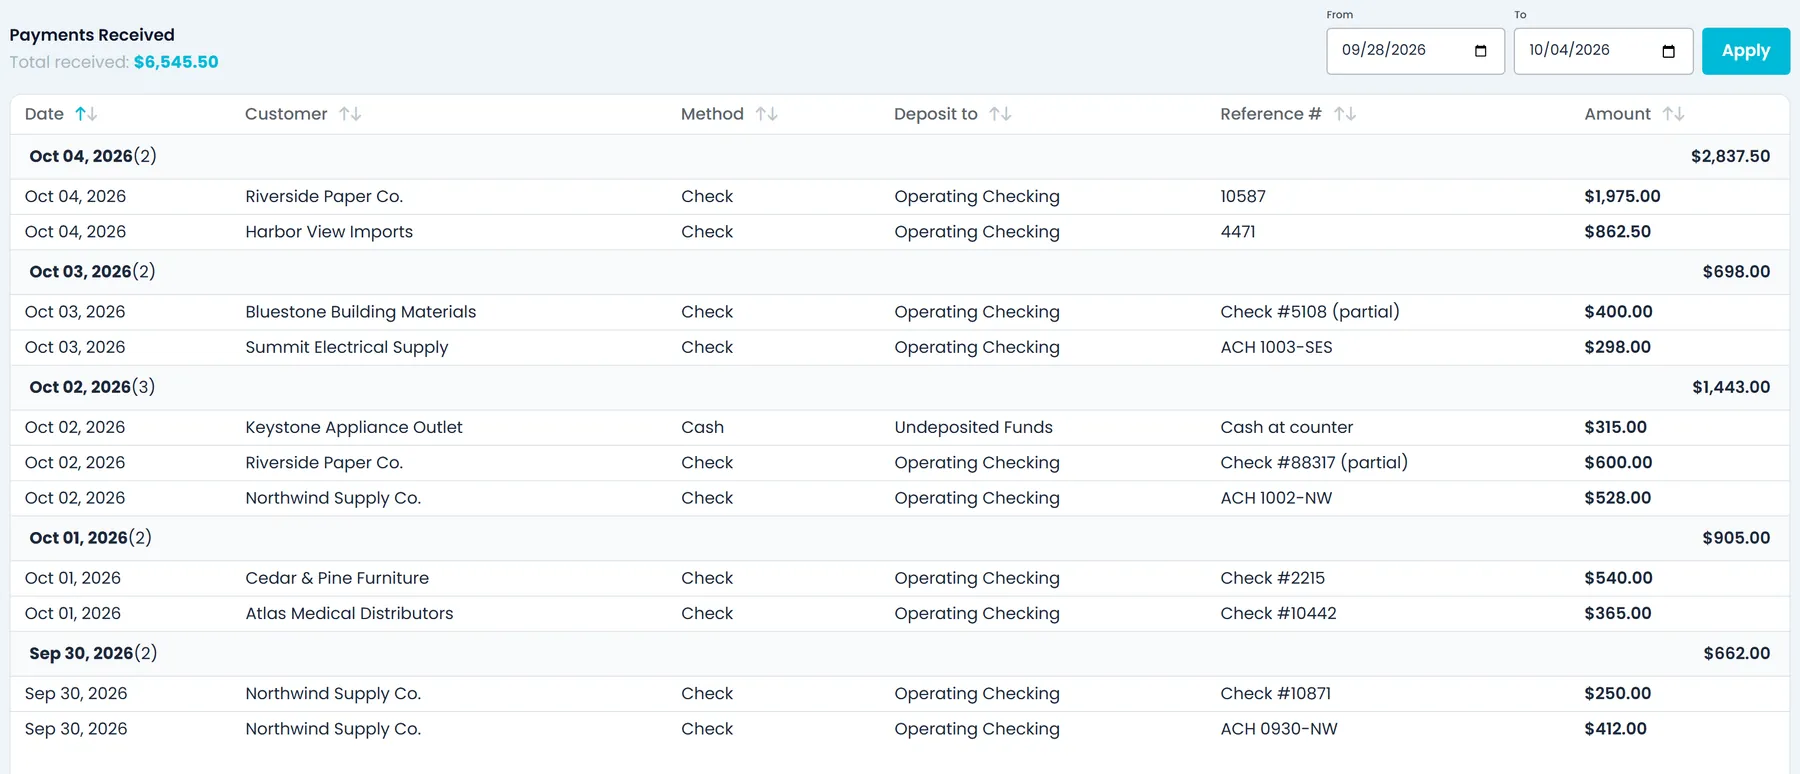Screen dimensions: 1800x774
Task: Click reference Check #88317 (partial)
Action: (x=1314, y=463)
